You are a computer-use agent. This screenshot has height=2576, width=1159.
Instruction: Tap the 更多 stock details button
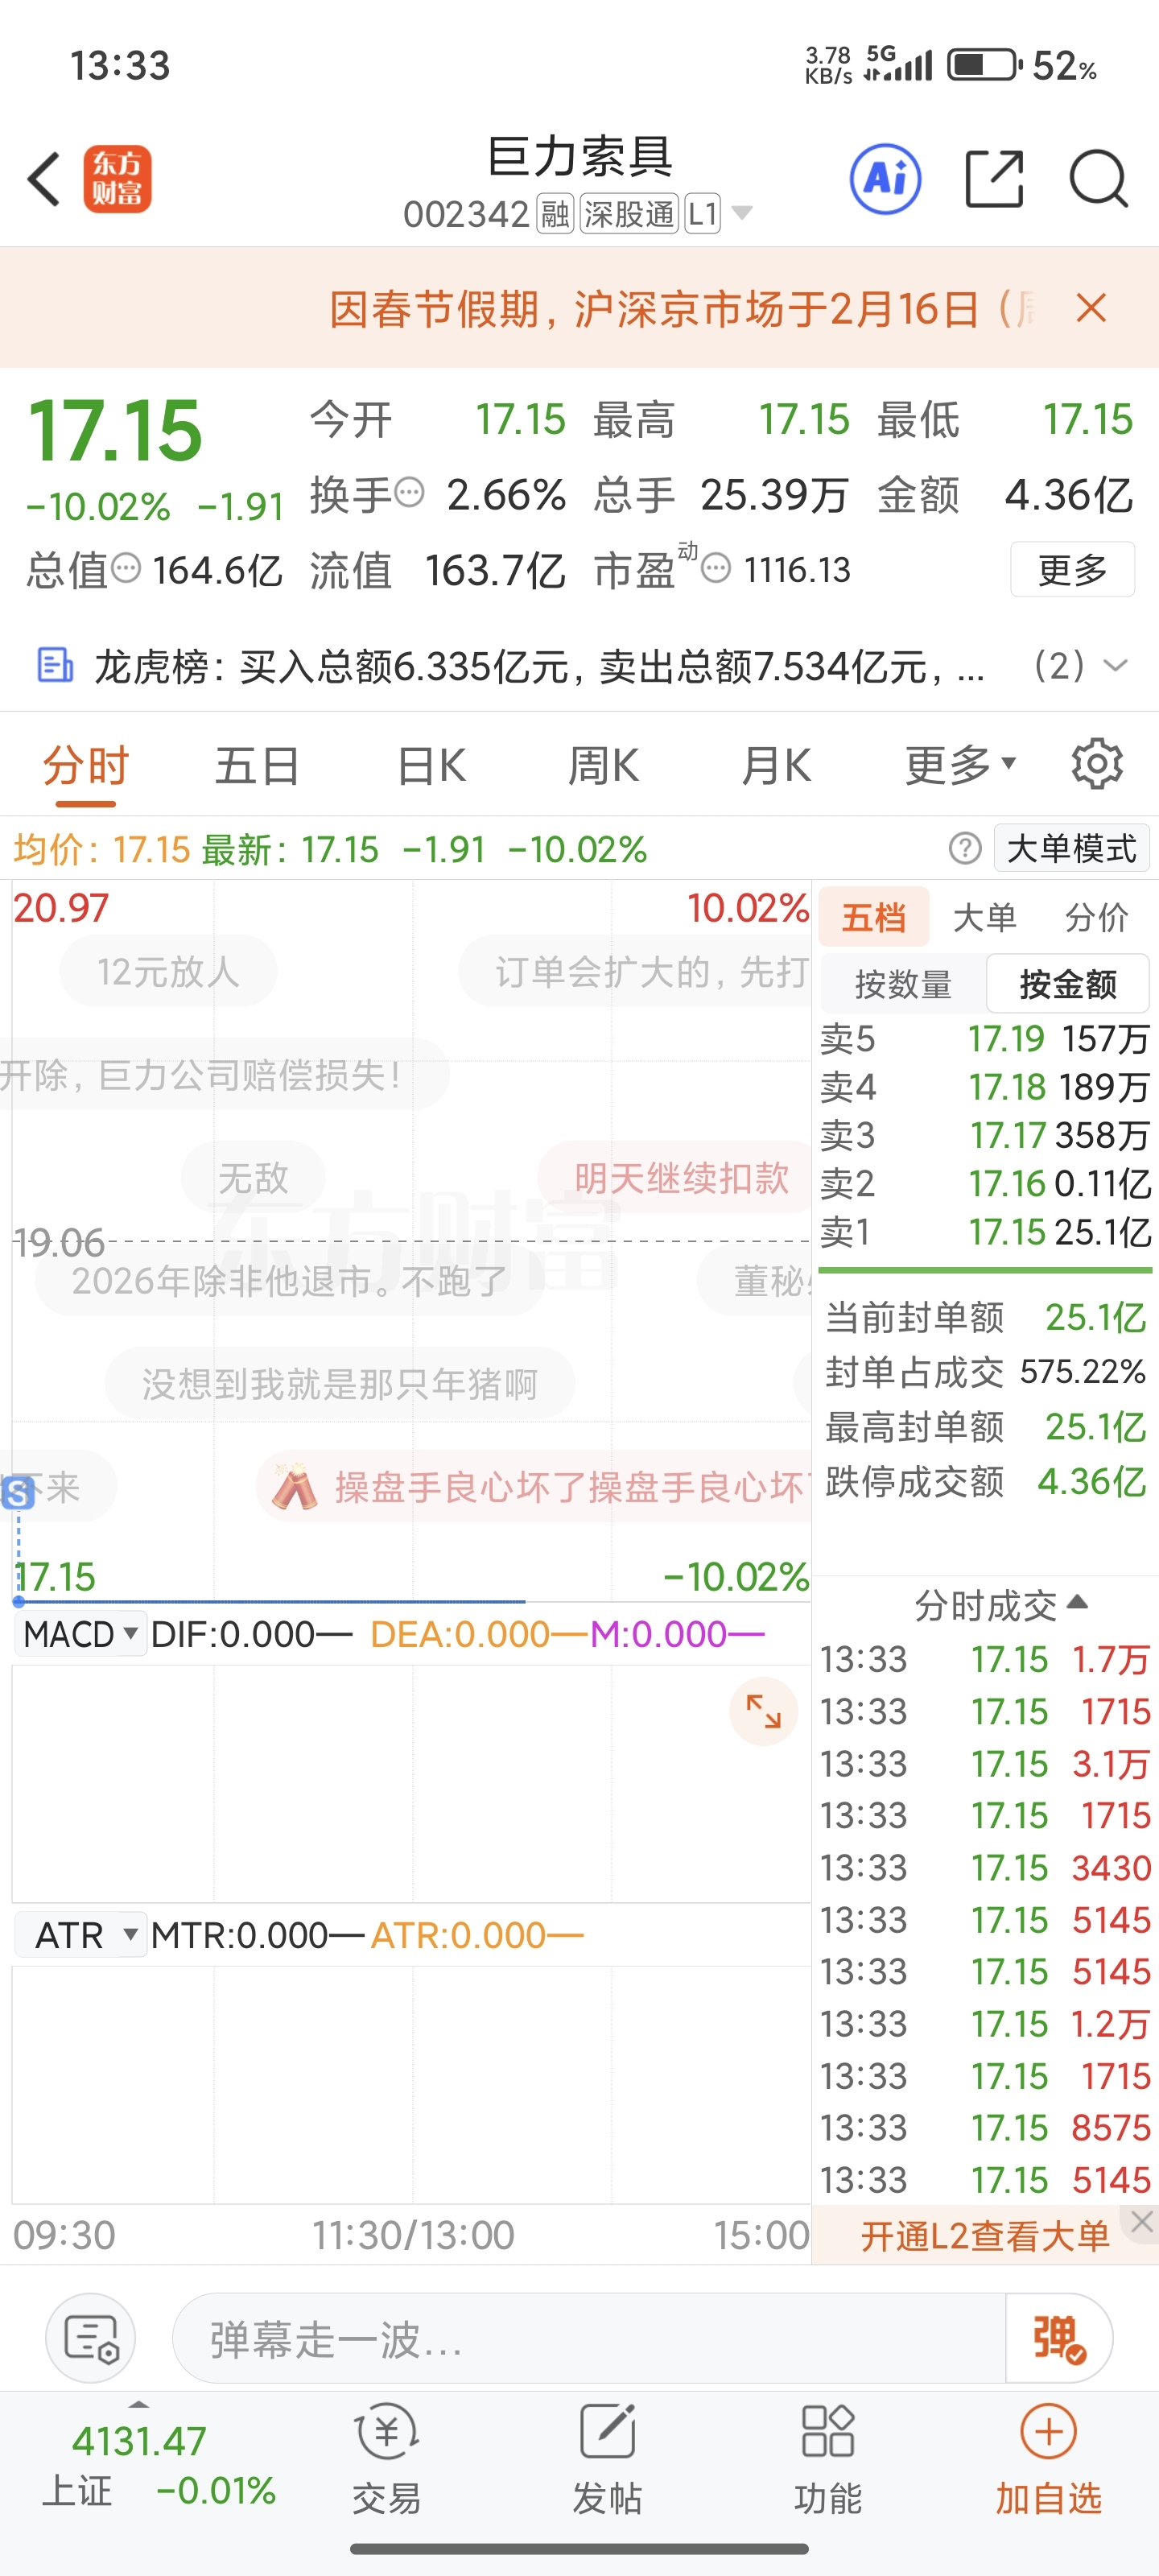(1072, 569)
